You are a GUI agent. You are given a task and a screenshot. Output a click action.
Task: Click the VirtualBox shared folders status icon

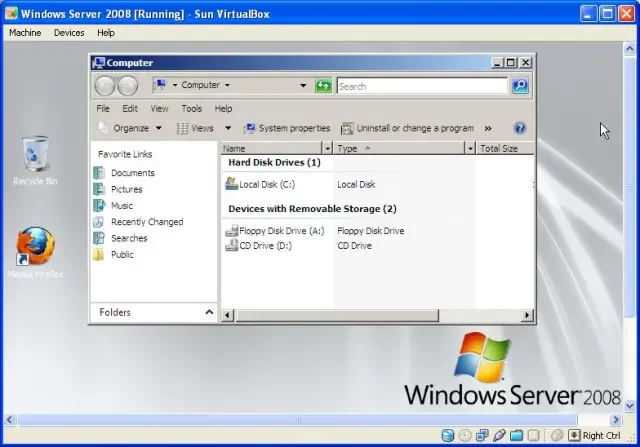516,436
